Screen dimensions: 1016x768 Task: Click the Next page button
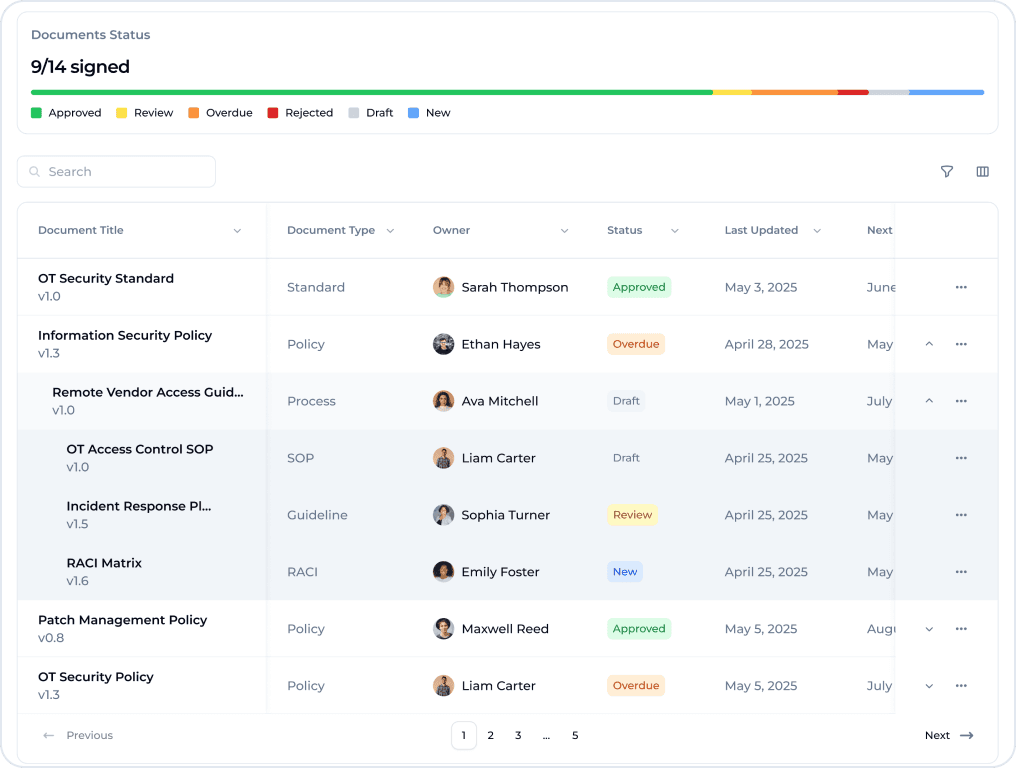948,736
